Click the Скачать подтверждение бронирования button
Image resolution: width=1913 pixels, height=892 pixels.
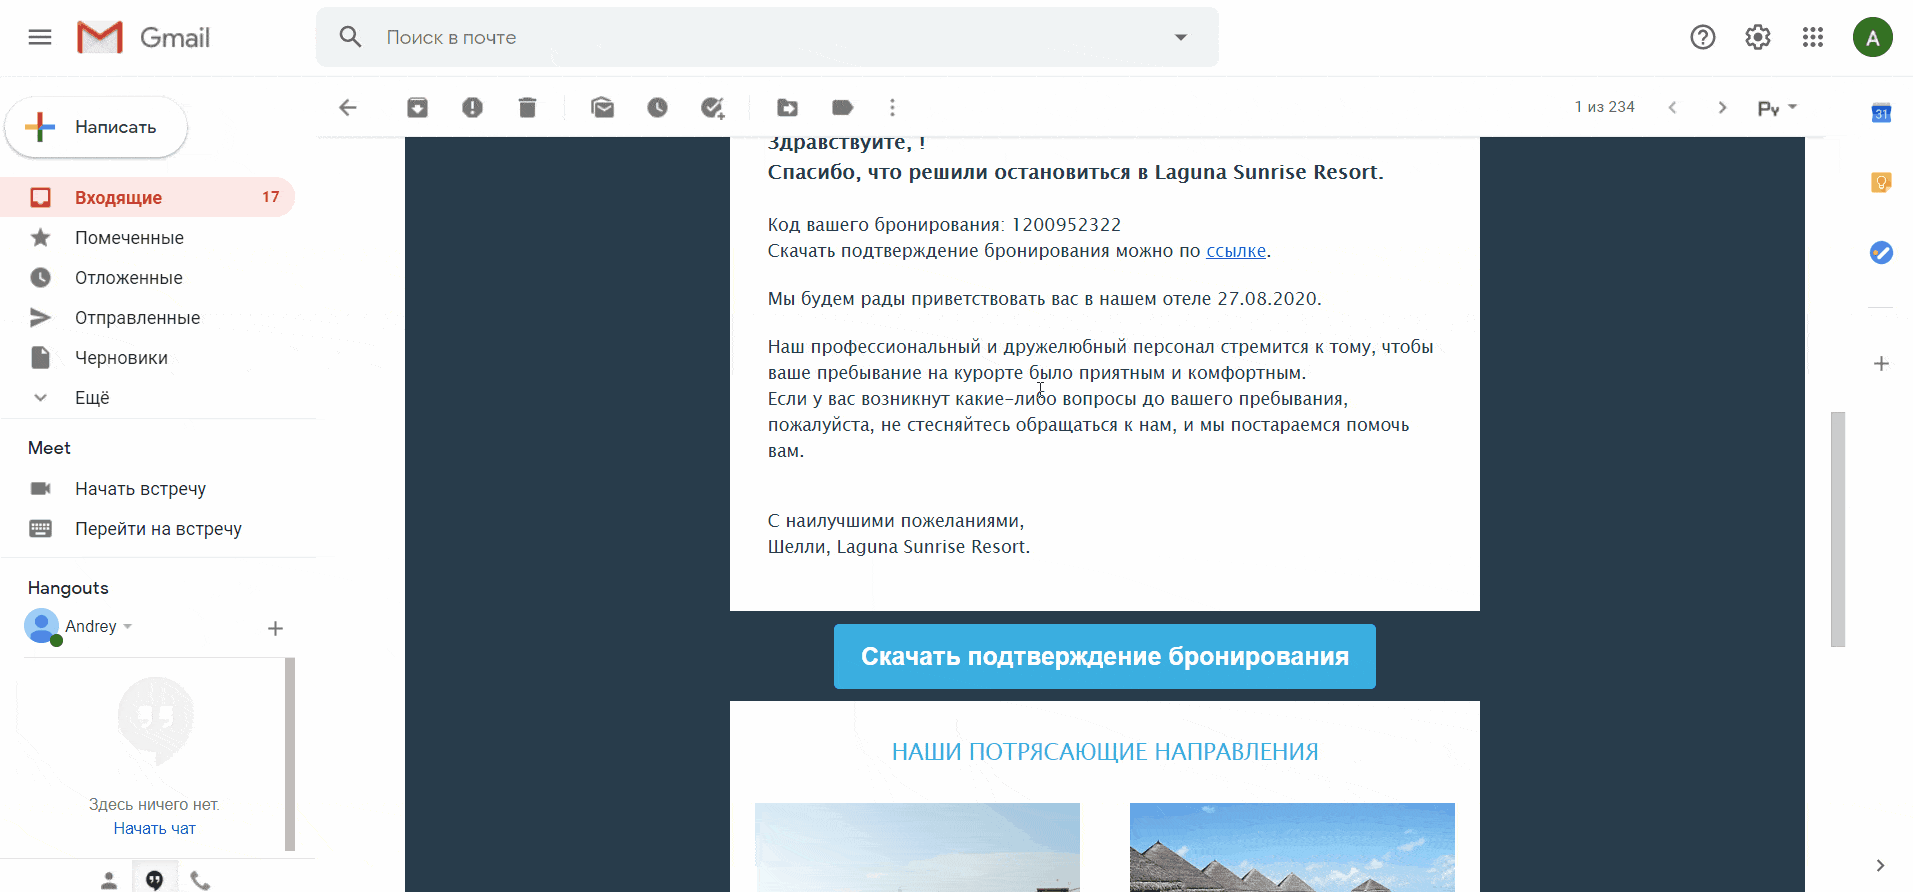(1104, 657)
